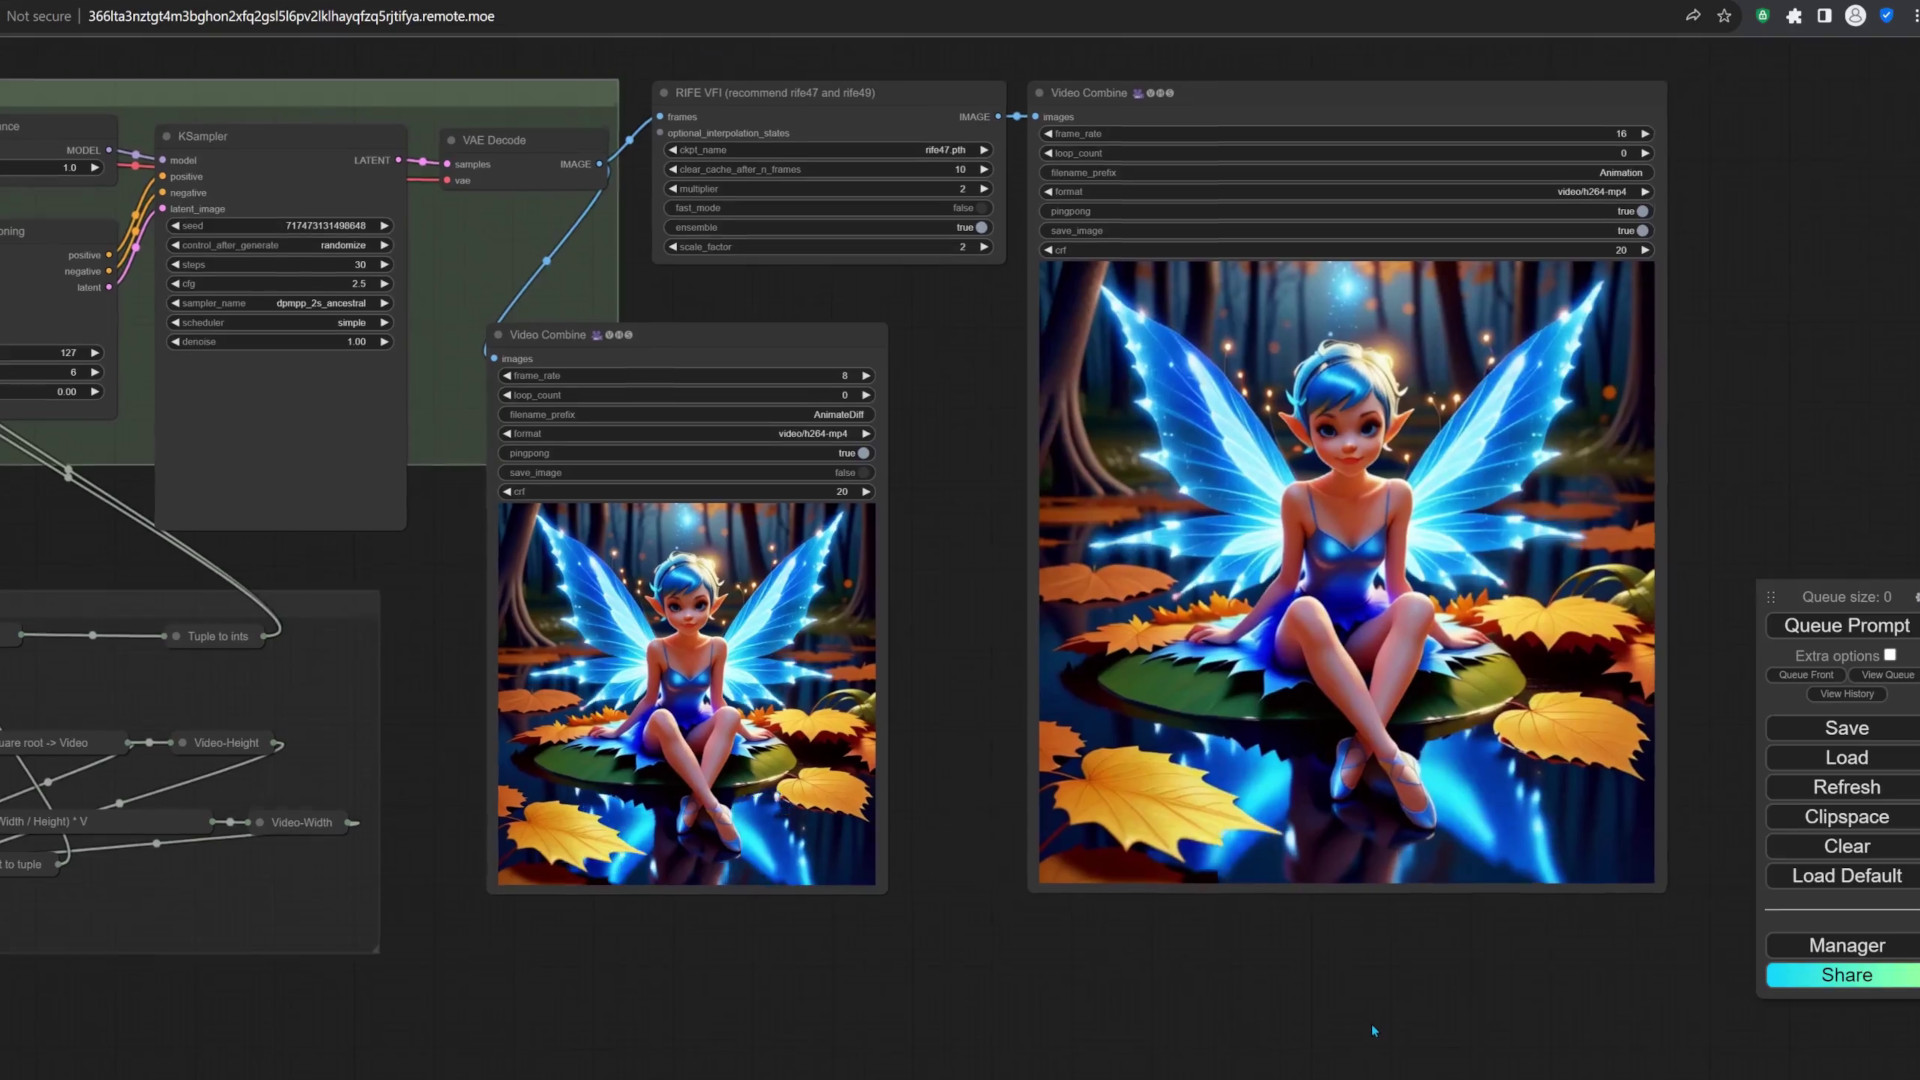Click the browser share page icon
This screenshot has height=1080, width=1920.
[x=1693, y=16]
